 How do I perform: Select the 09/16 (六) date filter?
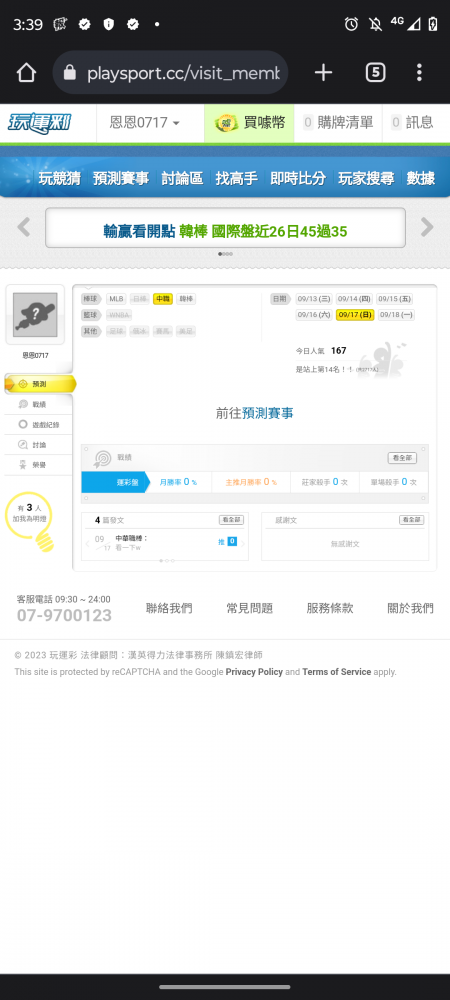pyautogui.click(x=314, y=314)
